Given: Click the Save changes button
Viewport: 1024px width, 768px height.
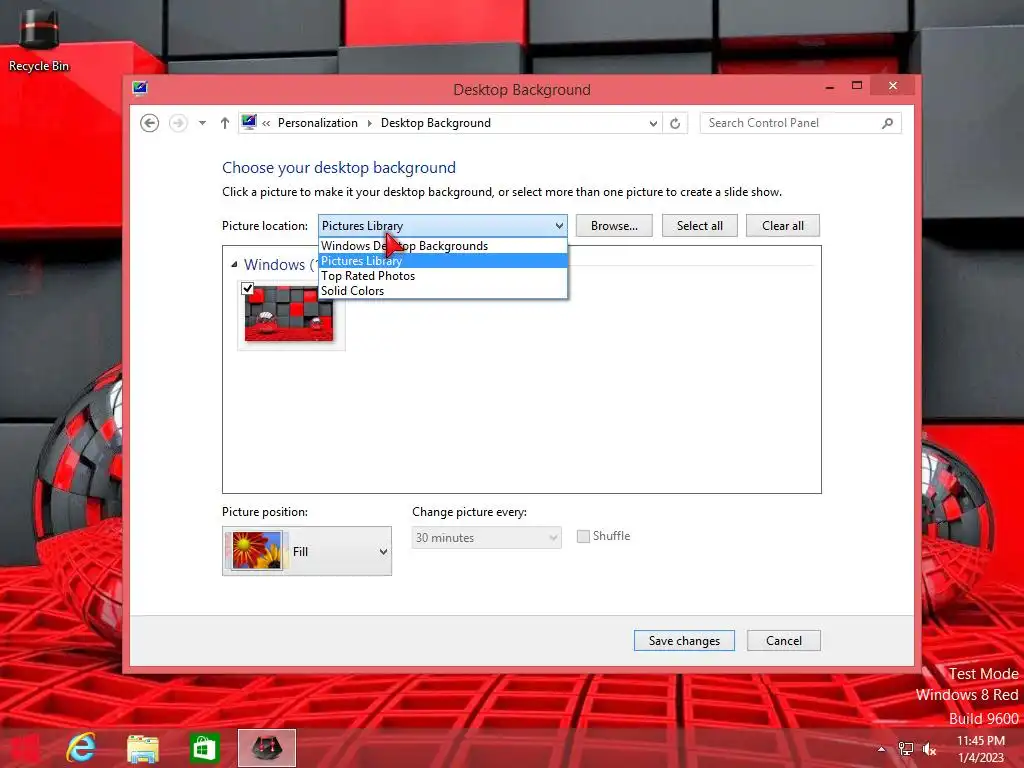Looking at the screenshot, I should click(x=684, y=641).
